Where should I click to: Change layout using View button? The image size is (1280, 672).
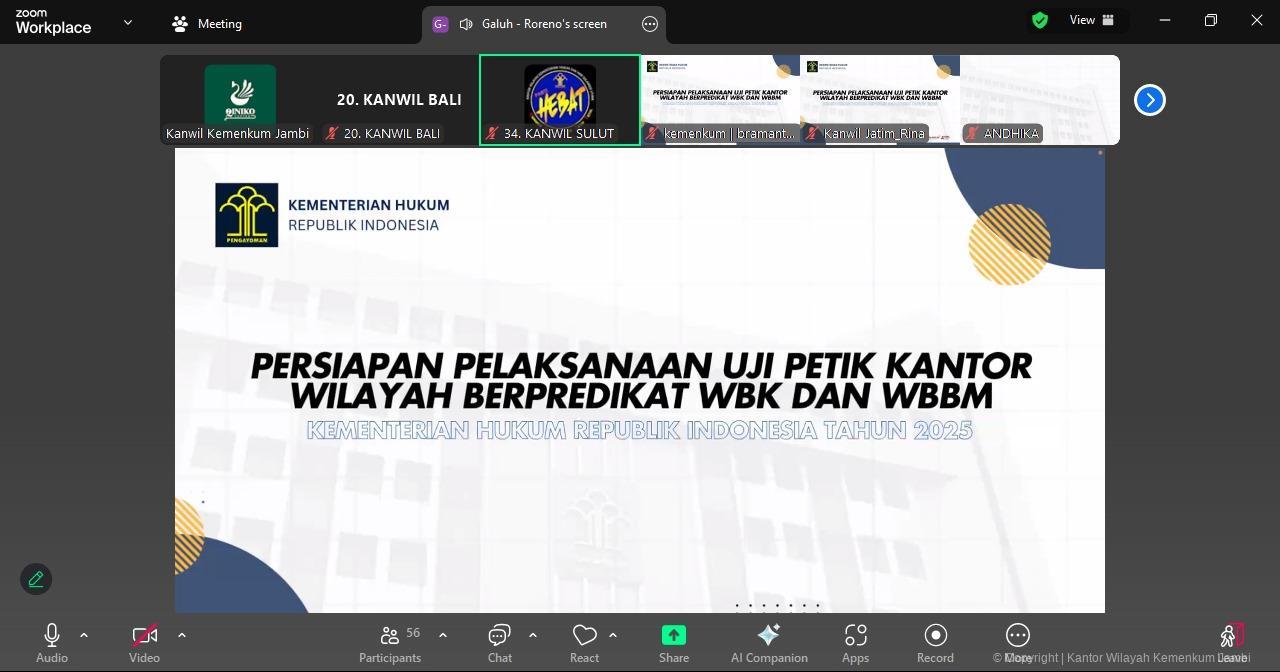[1092, 20]
